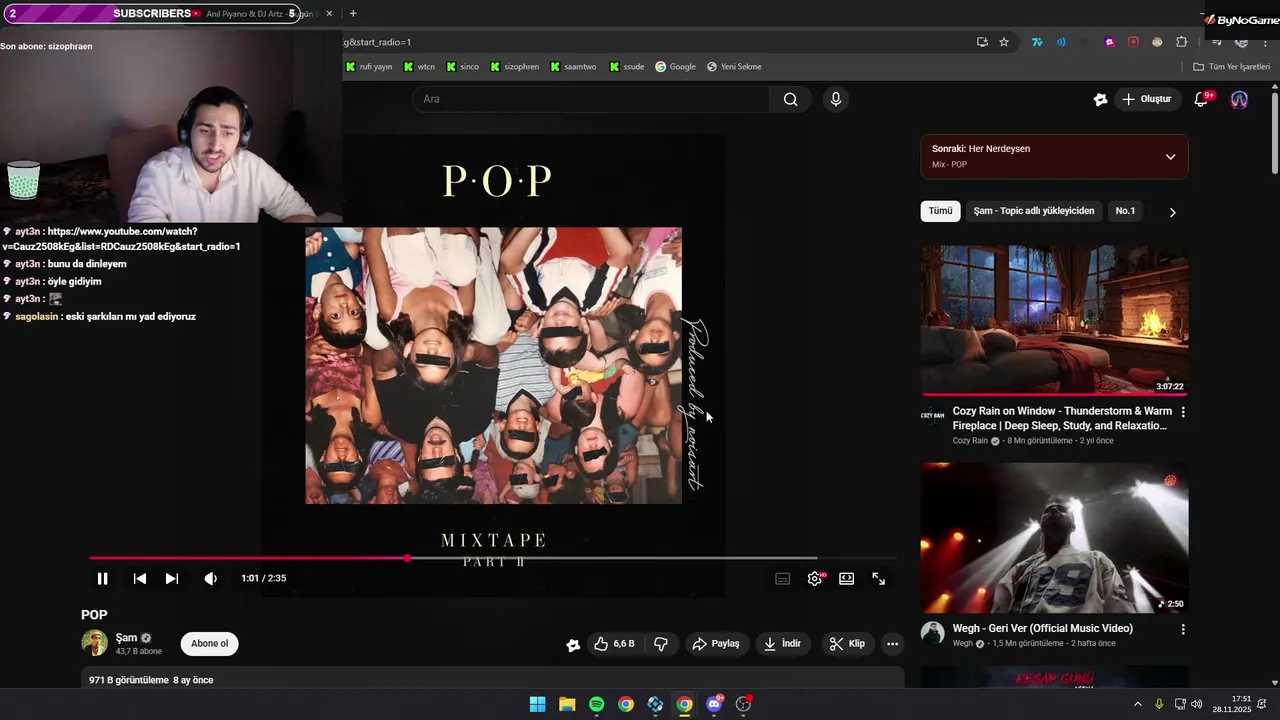Dislike the POP video

point(661,644)
